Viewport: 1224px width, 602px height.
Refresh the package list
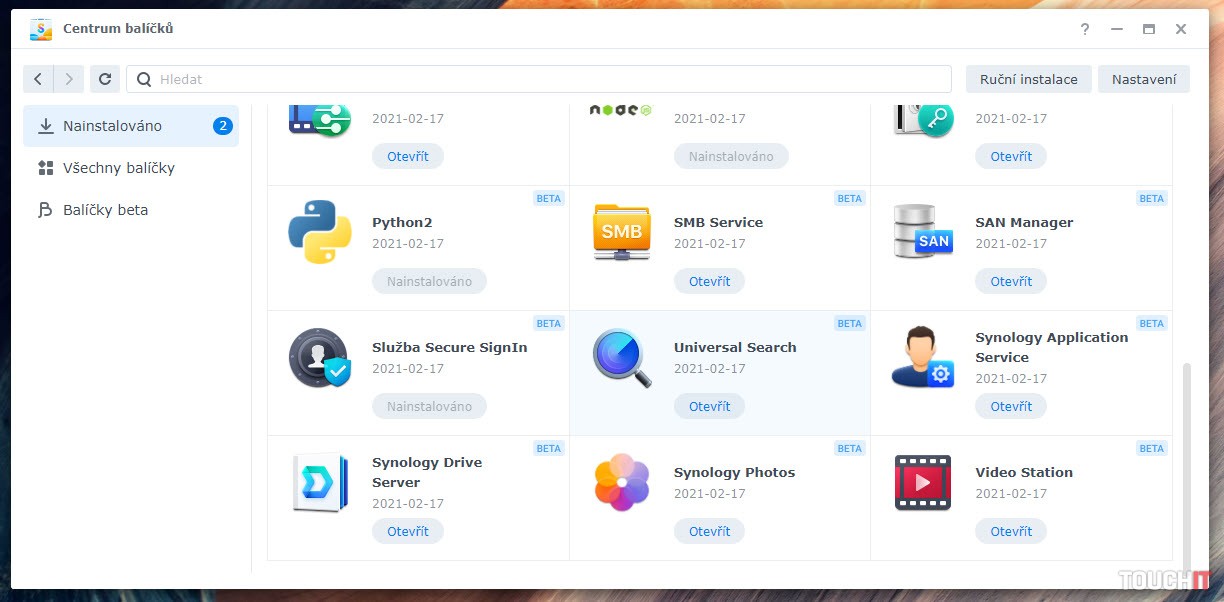click(x=105, y=79)
